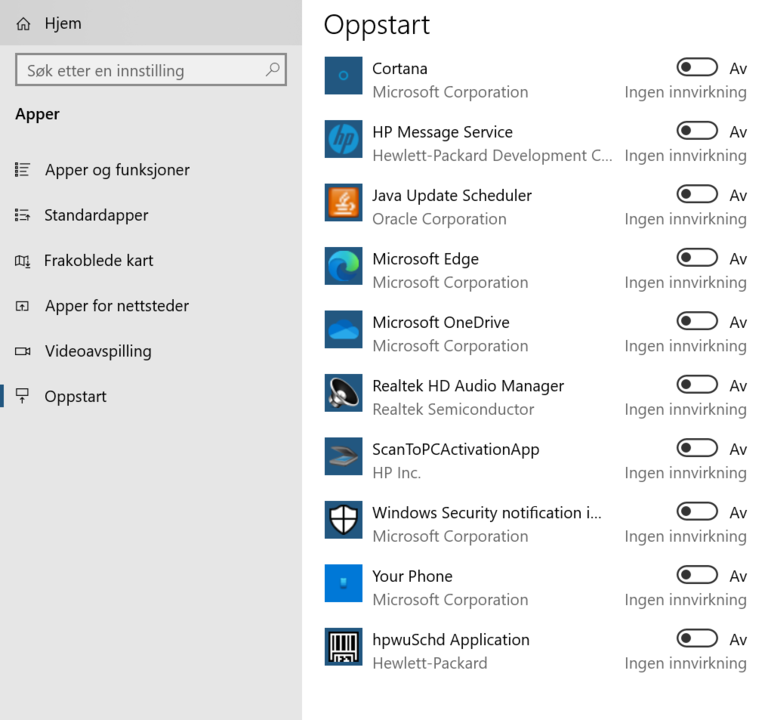Click the Microsoft OneDrive cloud icon
Image resolution: width=768 pixels, height=720 pixels.
343,329
